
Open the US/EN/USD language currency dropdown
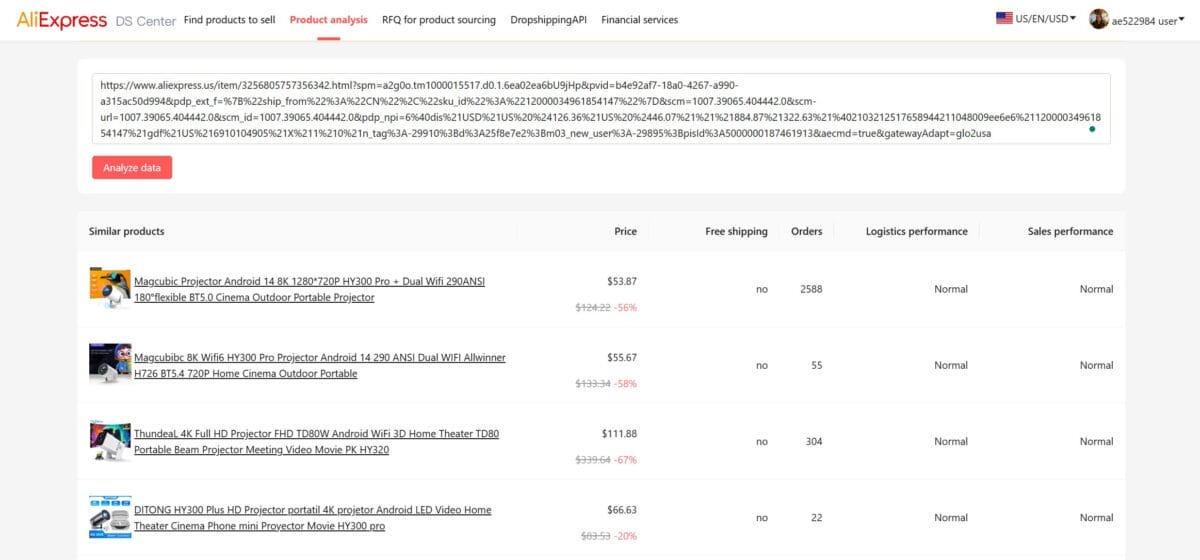click(1036, 19)
